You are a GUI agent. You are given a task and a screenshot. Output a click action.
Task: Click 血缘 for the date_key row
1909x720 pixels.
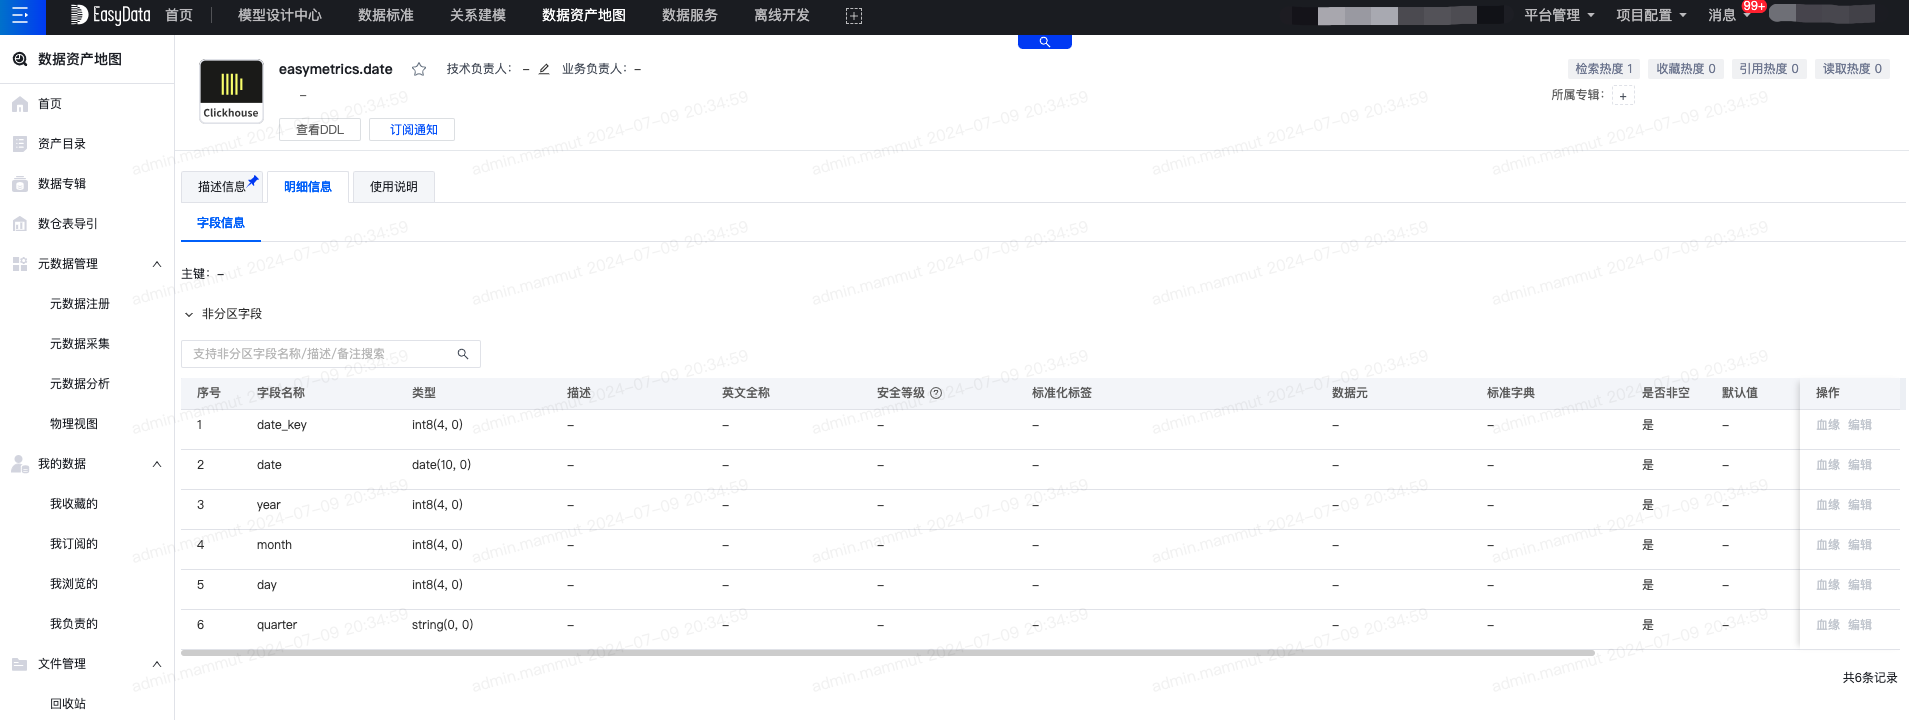1828,425
